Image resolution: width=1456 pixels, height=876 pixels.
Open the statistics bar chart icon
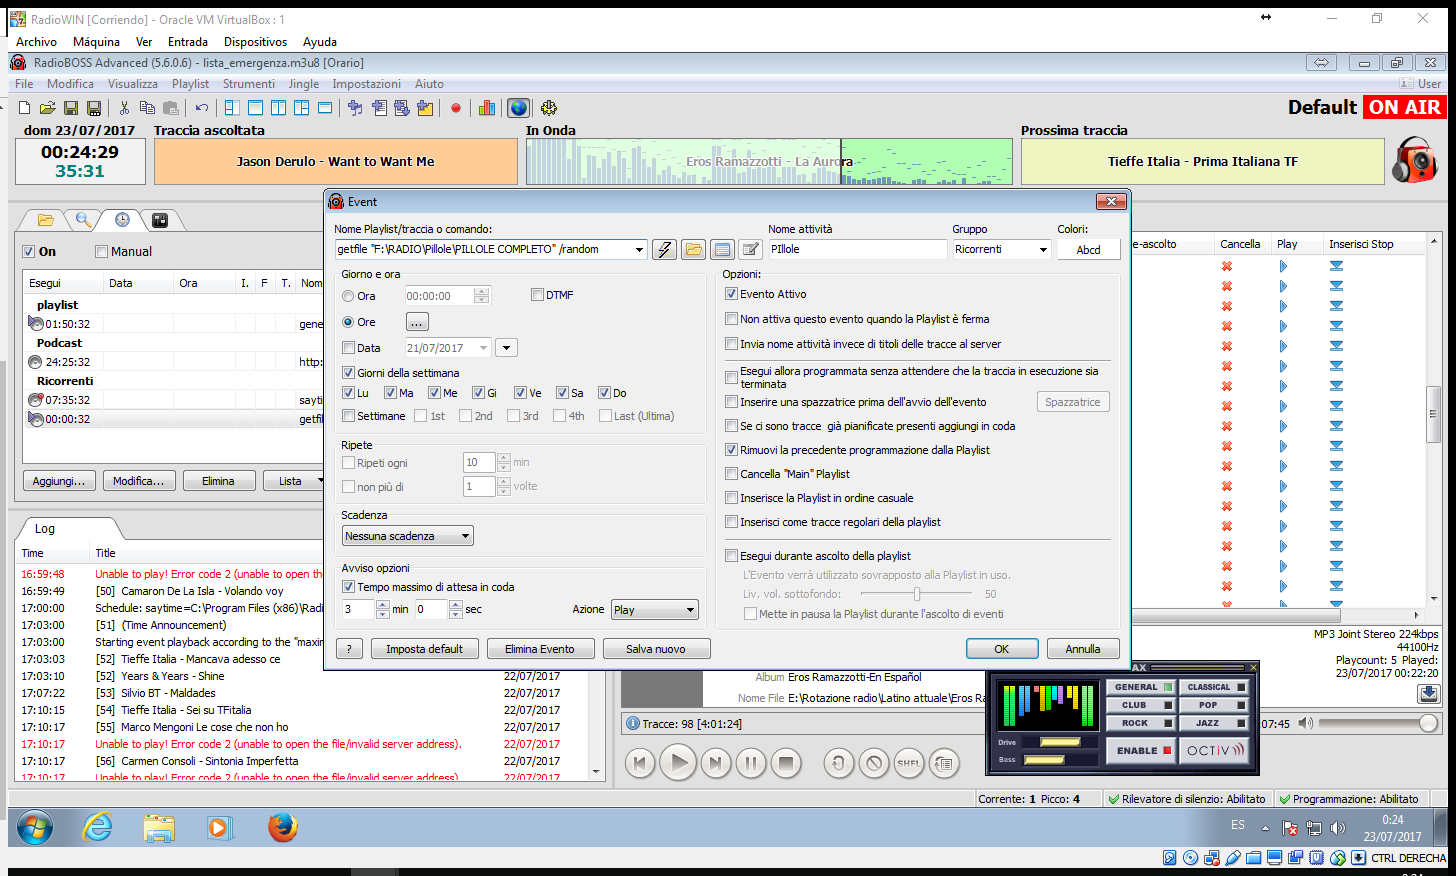pyautogui.click(x=487, y=108)
